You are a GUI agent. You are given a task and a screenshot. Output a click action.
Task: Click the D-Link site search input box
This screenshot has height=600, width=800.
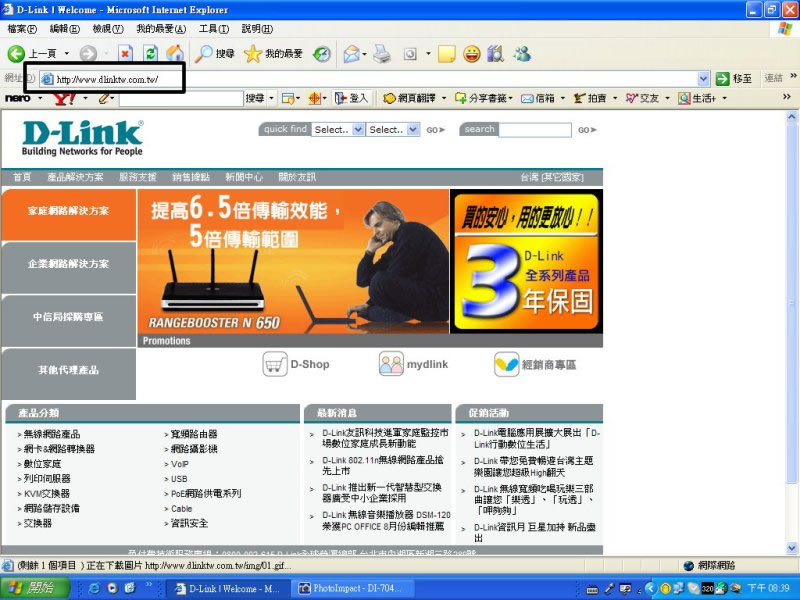click(x=535, y=130)
